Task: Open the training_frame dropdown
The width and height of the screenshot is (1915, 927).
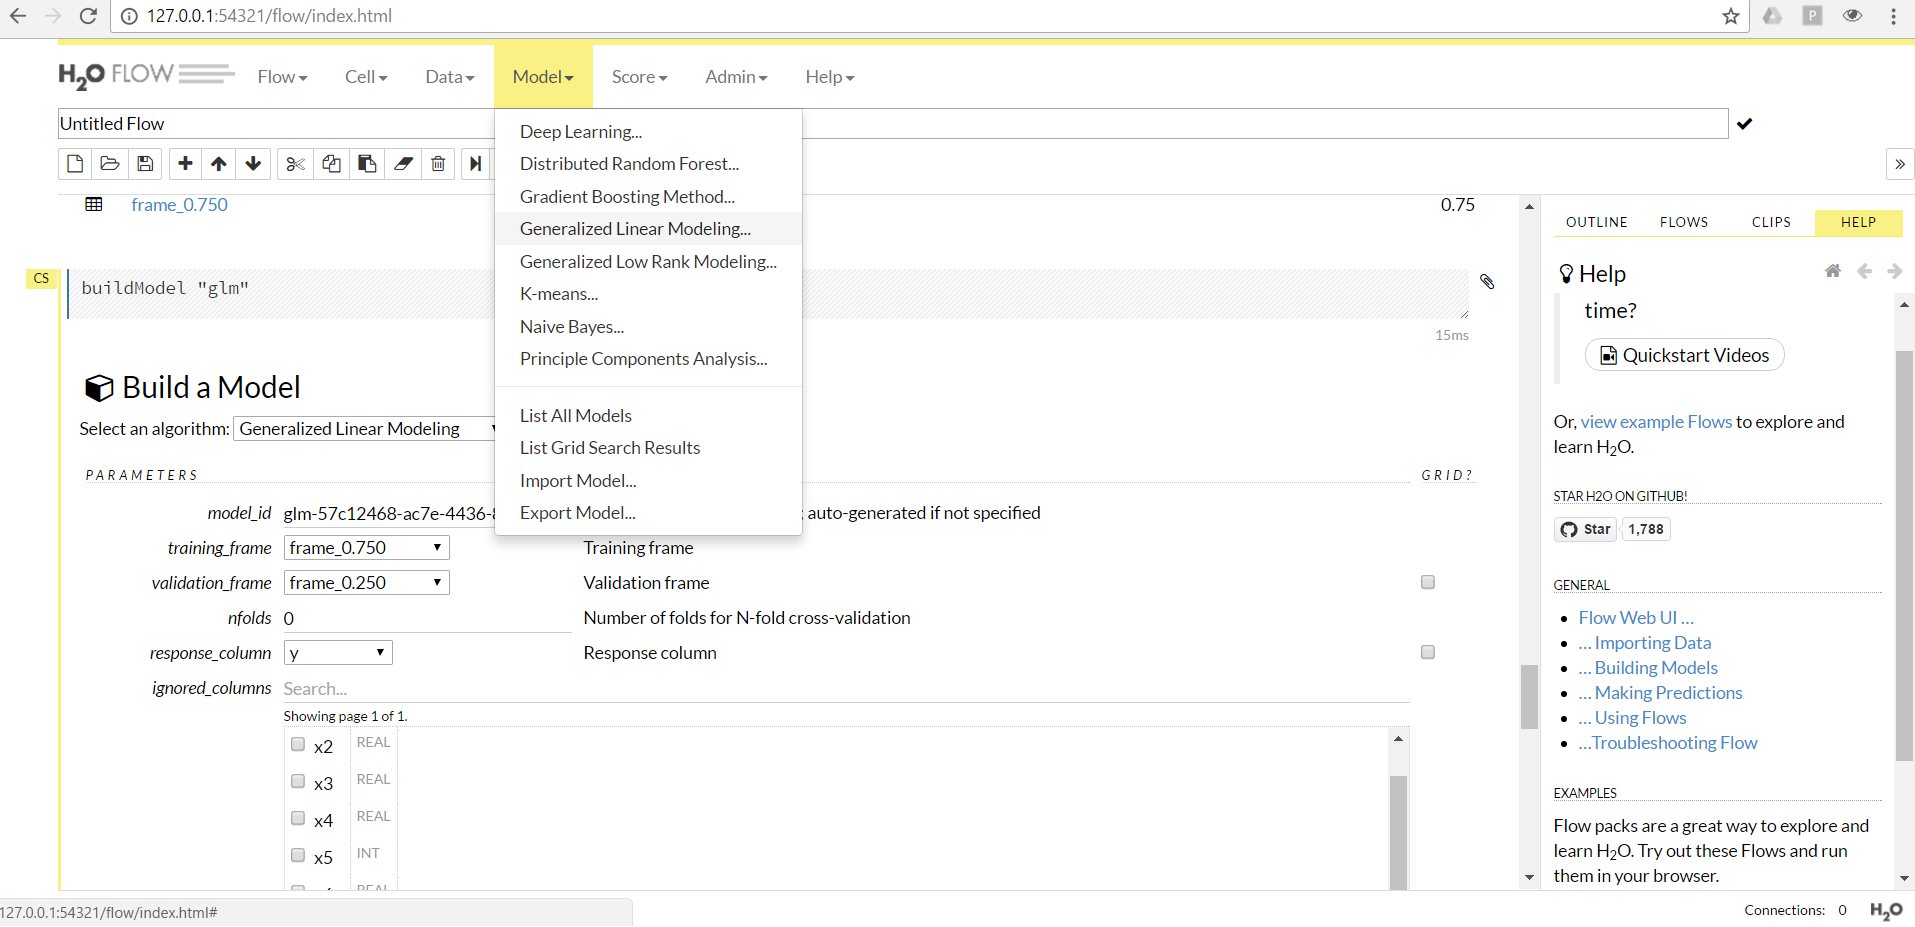Action: [x=366, y=548]
